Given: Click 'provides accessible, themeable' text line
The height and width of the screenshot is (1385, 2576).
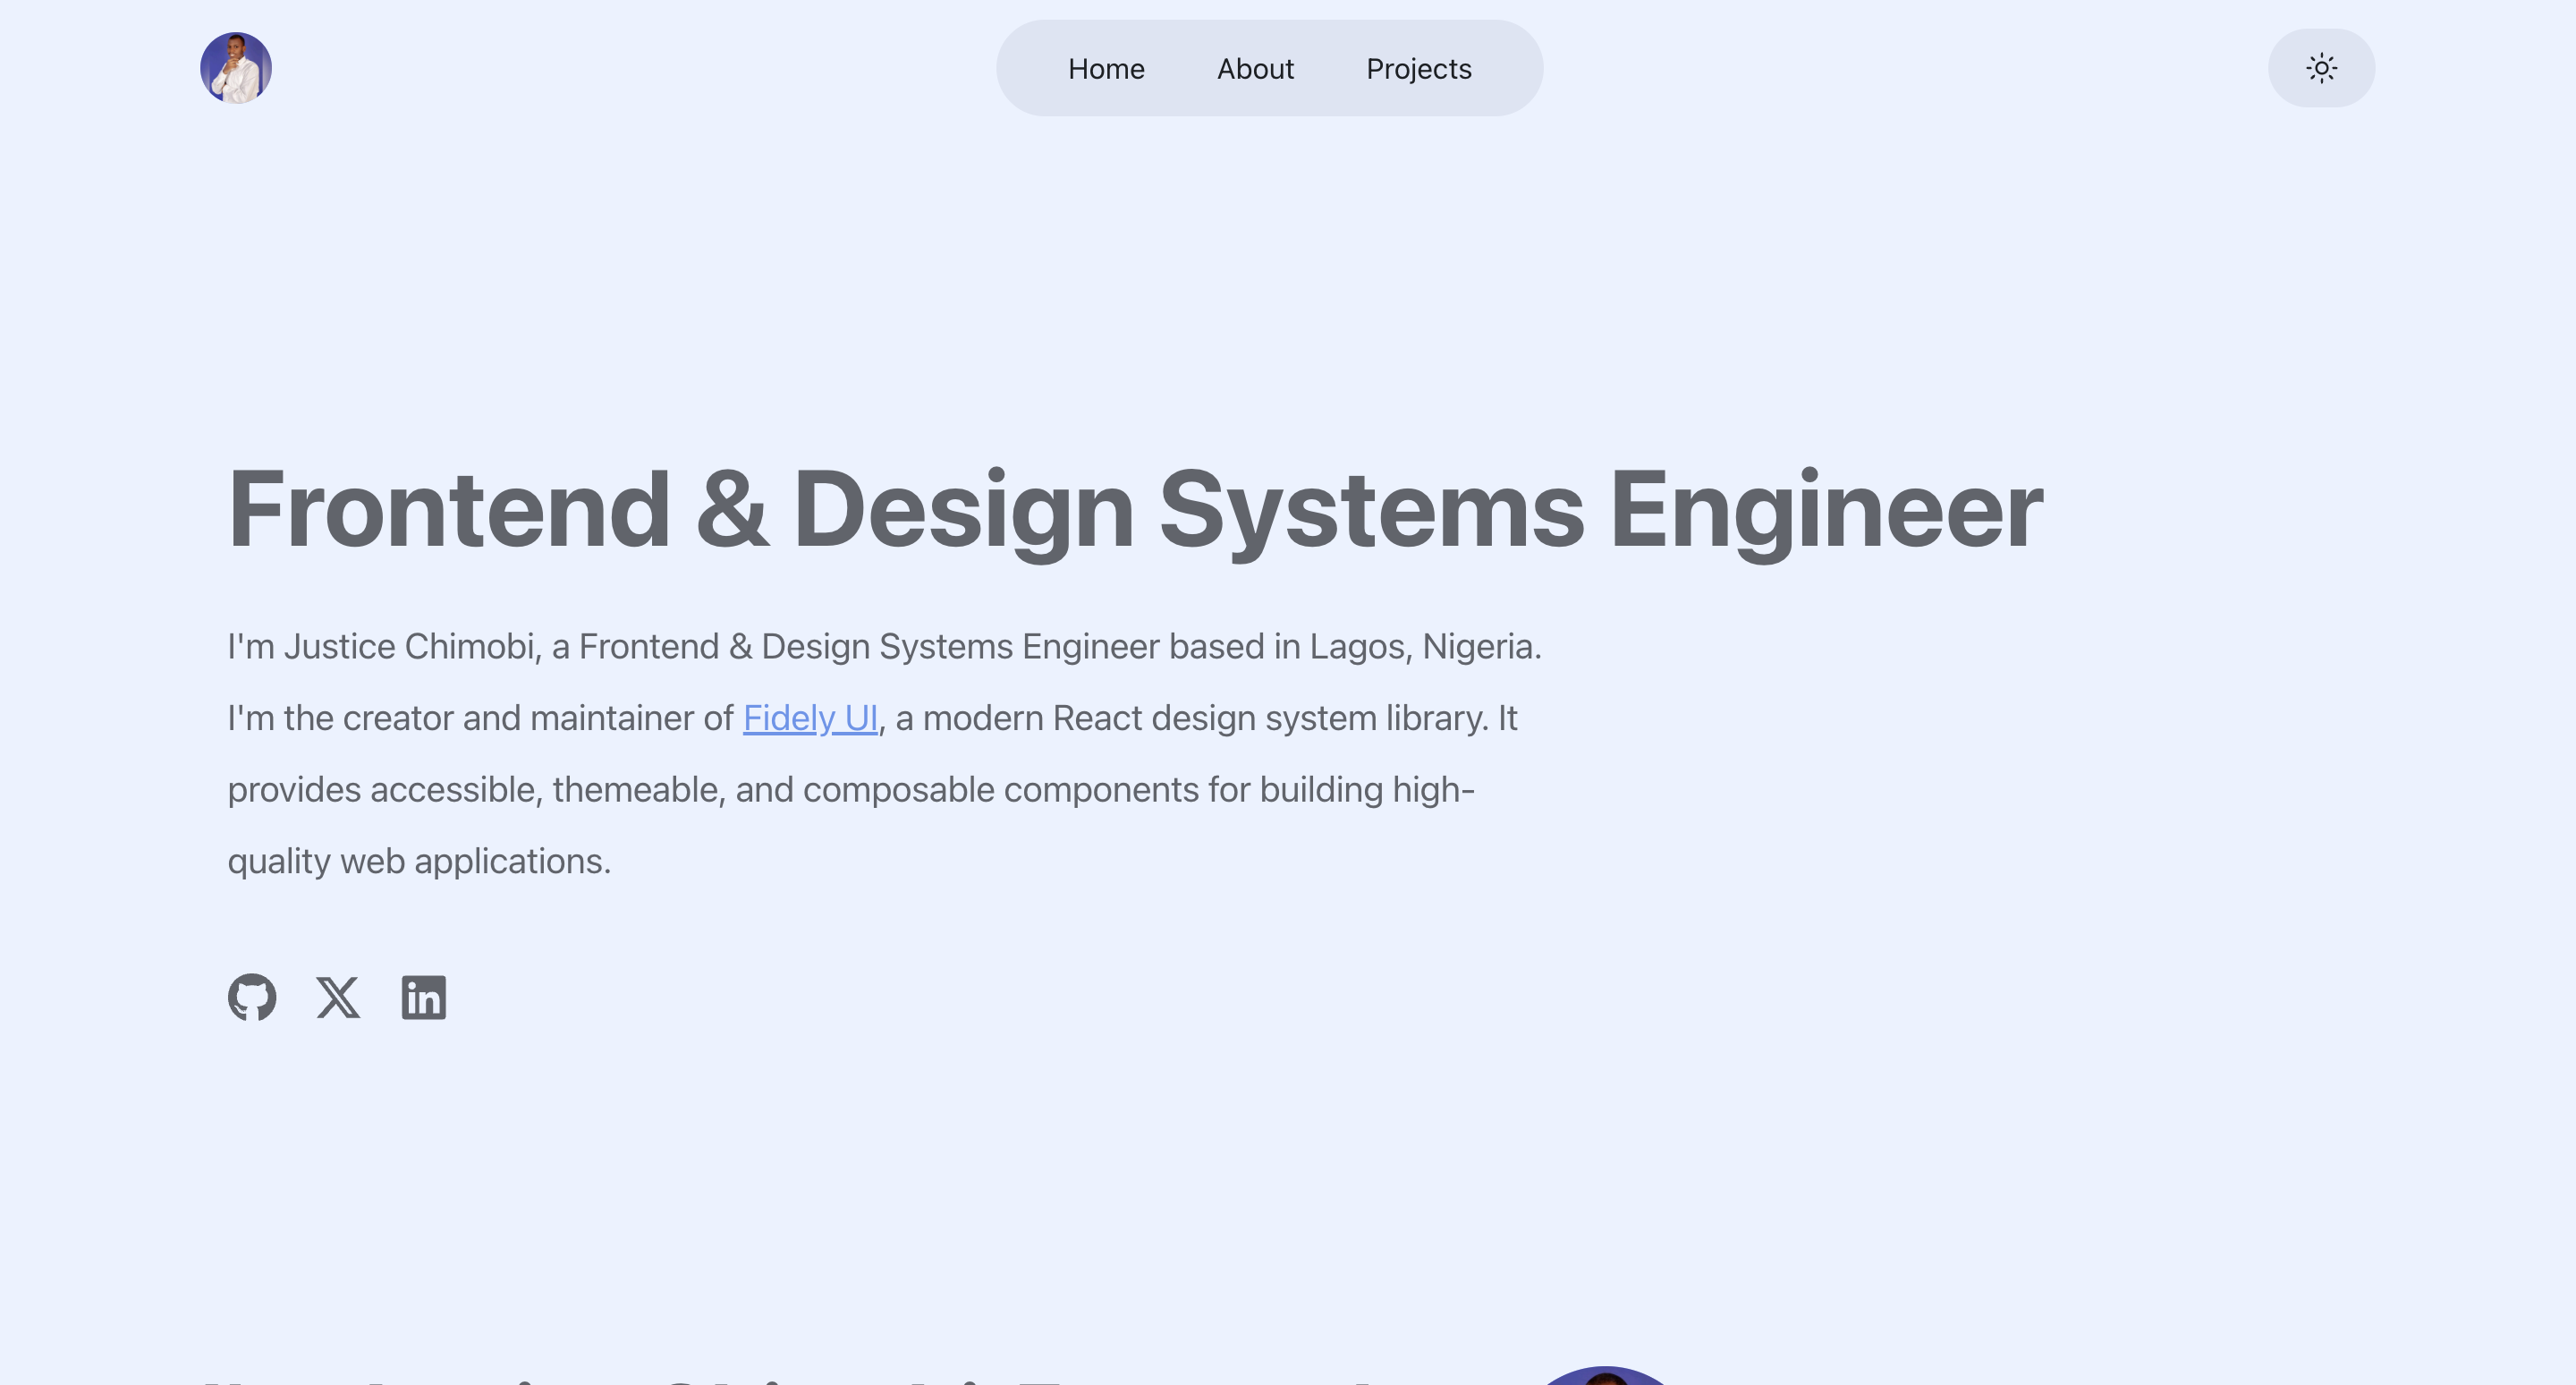Looking at the screenshot, I should tap(475, 790).
